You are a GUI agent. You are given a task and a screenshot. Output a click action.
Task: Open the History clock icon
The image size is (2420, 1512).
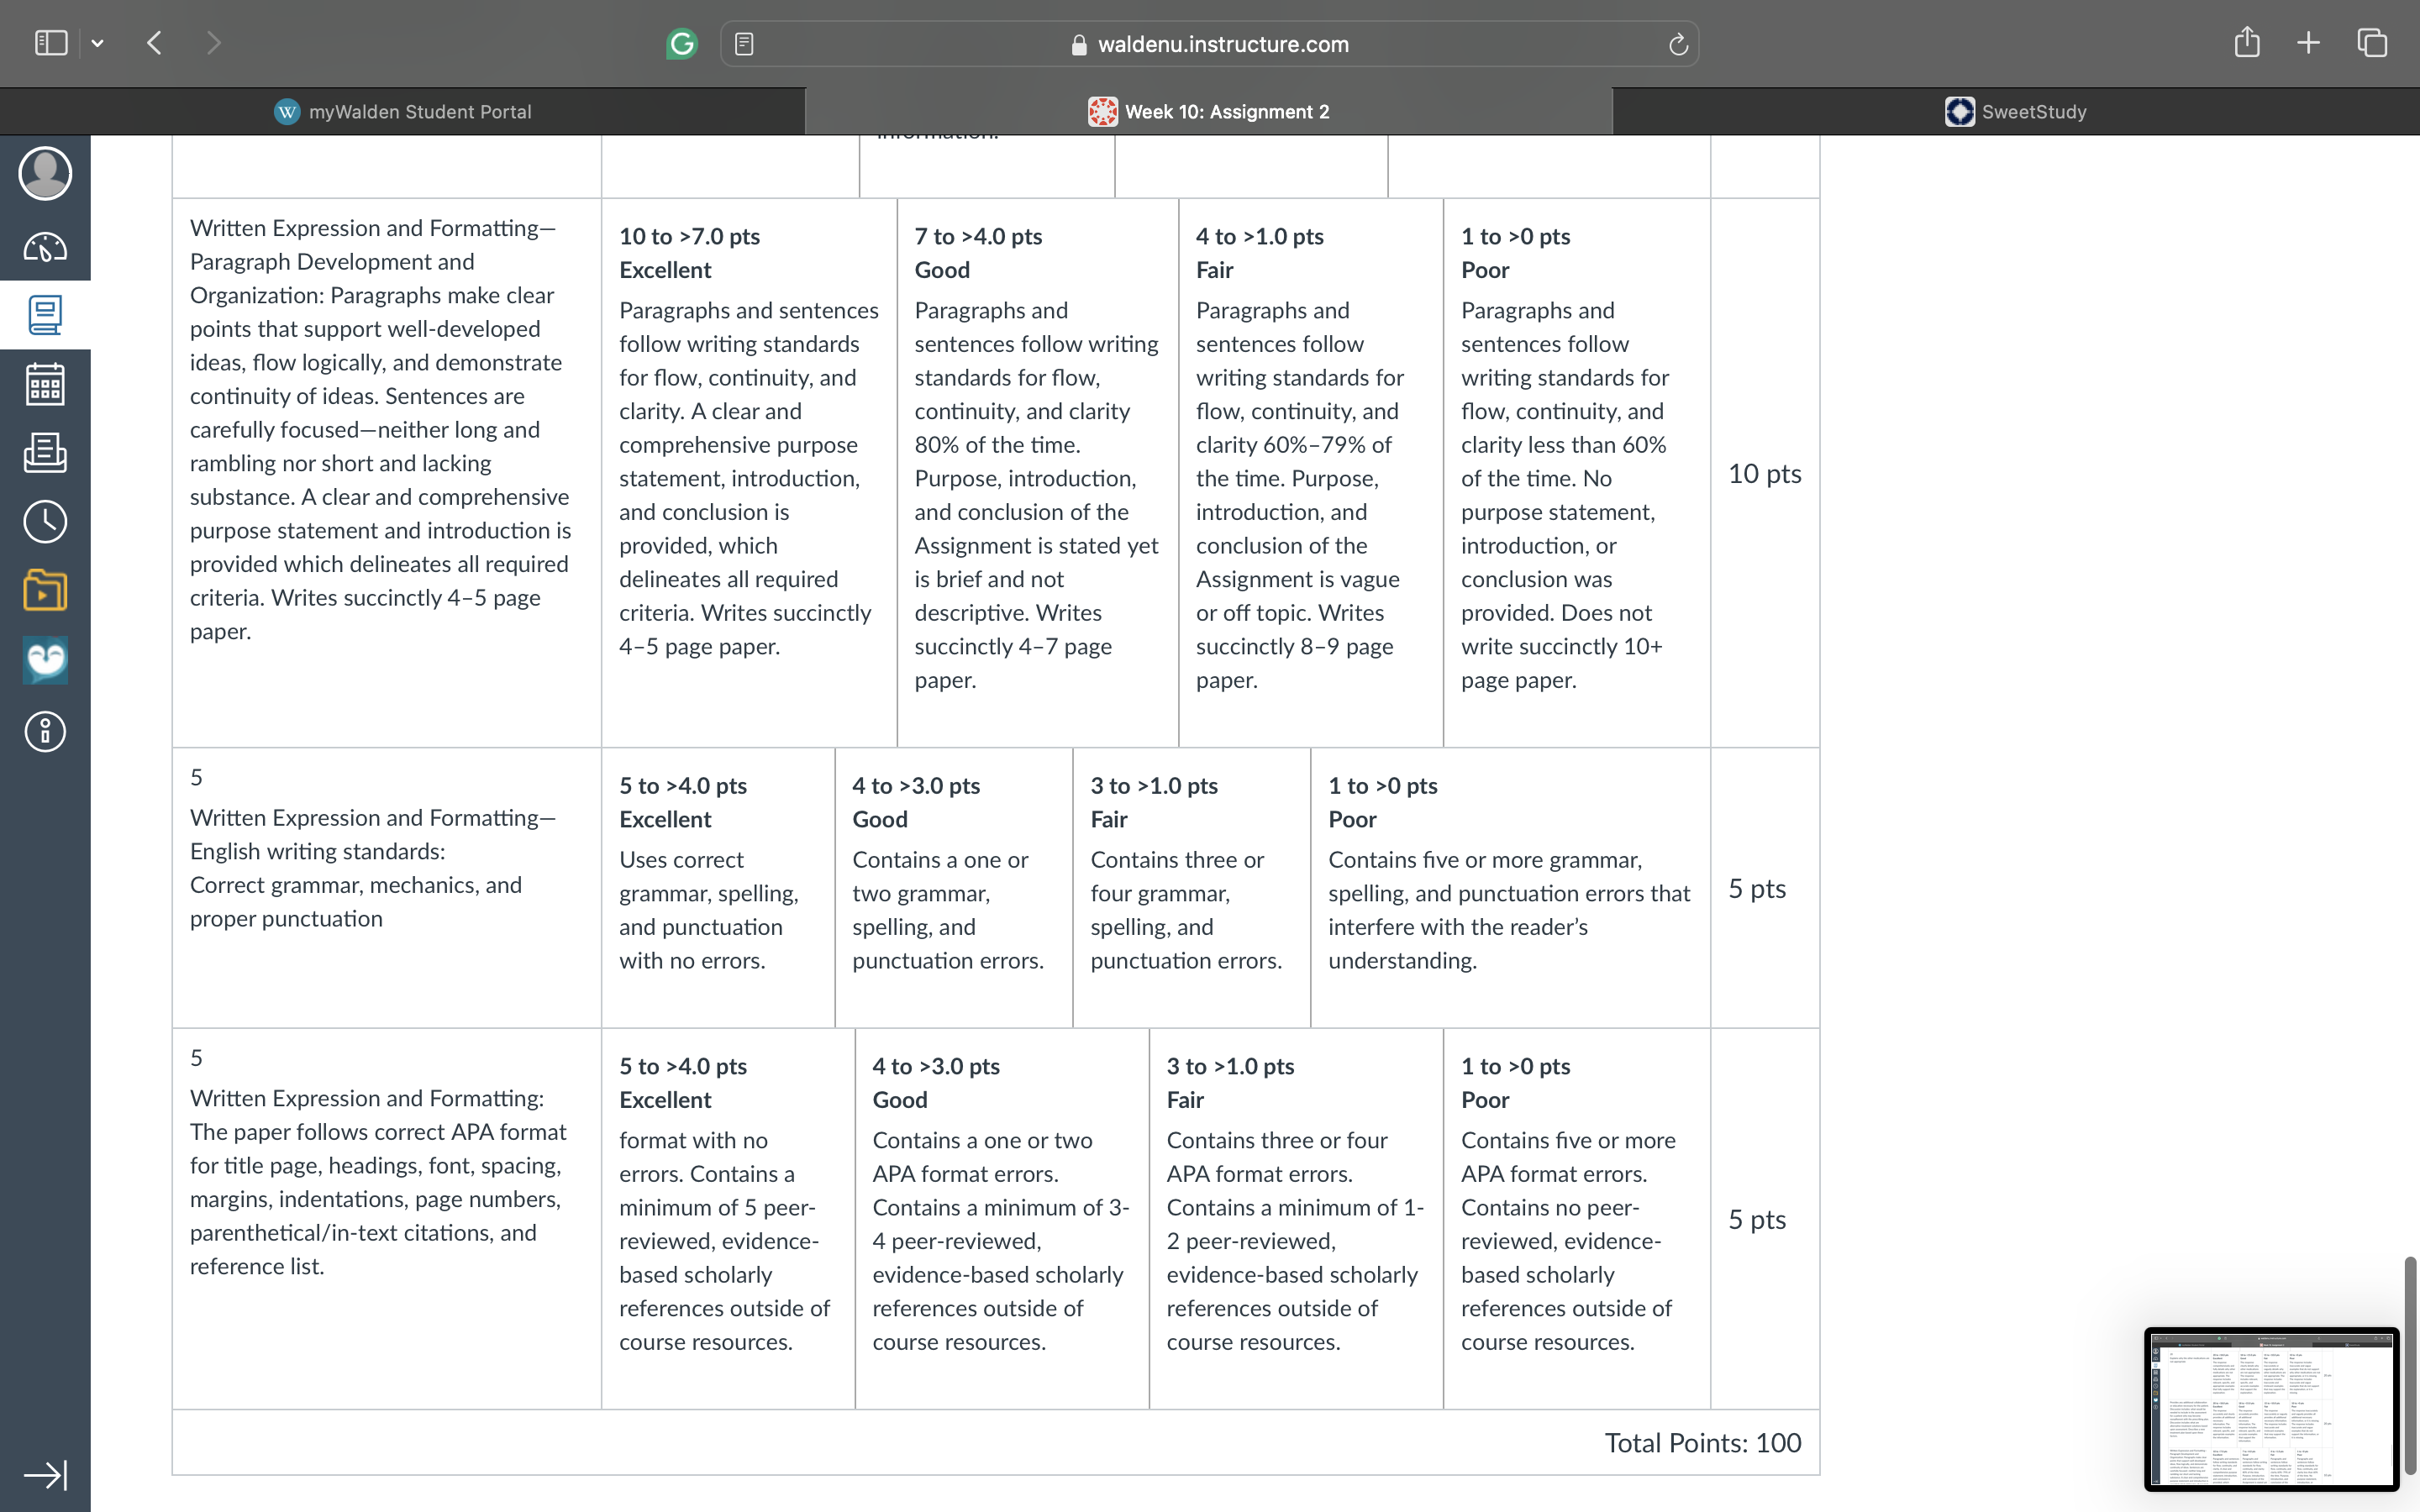coord(45,522)
